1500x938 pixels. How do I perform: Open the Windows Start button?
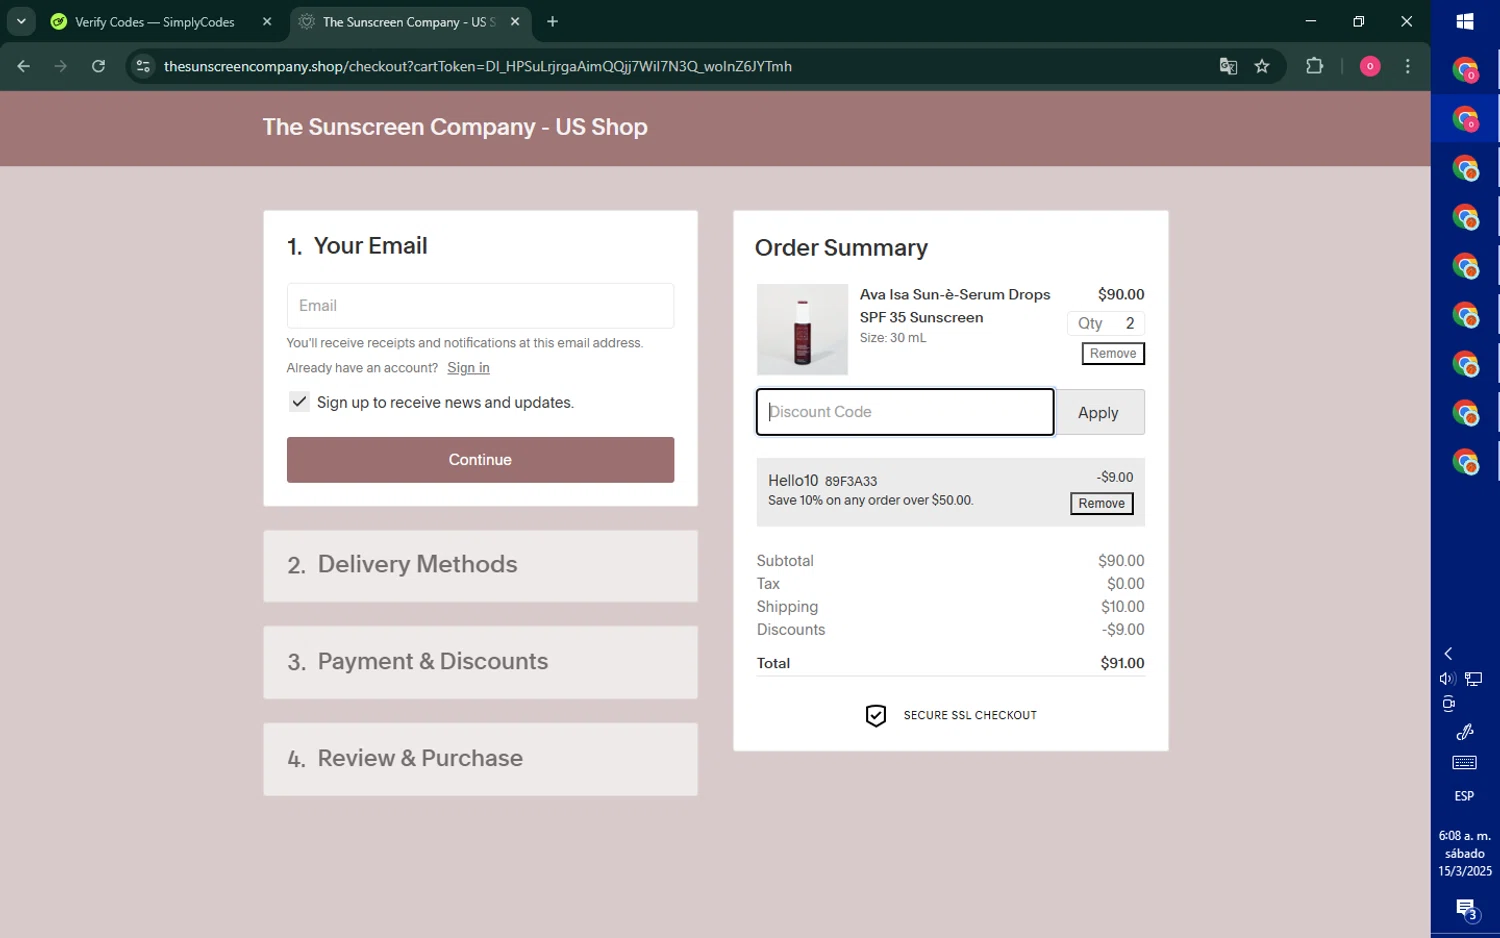1465,21
